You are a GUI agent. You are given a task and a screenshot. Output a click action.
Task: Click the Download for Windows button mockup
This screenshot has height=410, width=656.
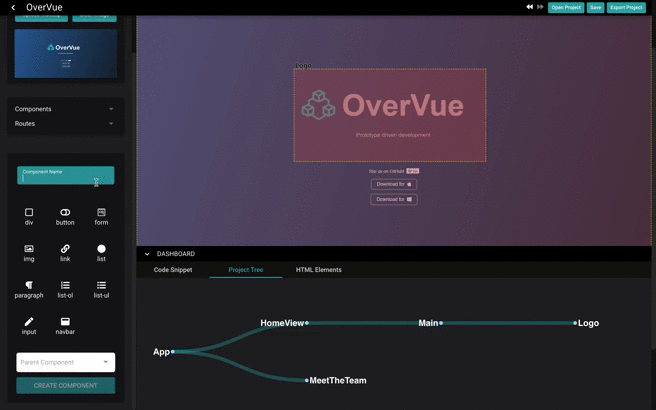tap(394, 199)
